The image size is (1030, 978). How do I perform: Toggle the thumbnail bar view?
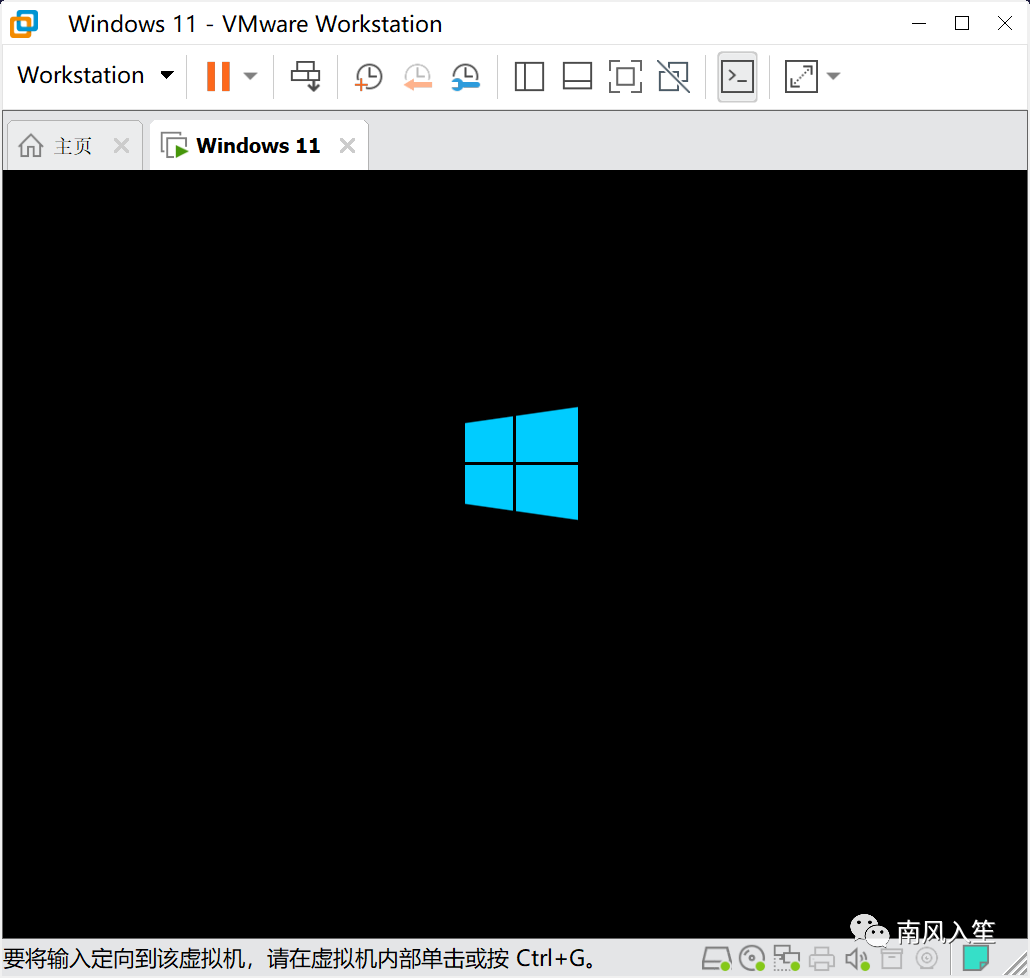577,76
